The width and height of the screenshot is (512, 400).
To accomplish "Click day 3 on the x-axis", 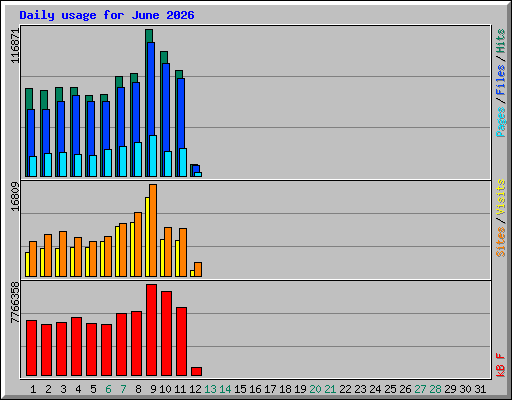I will pos(63,389).
